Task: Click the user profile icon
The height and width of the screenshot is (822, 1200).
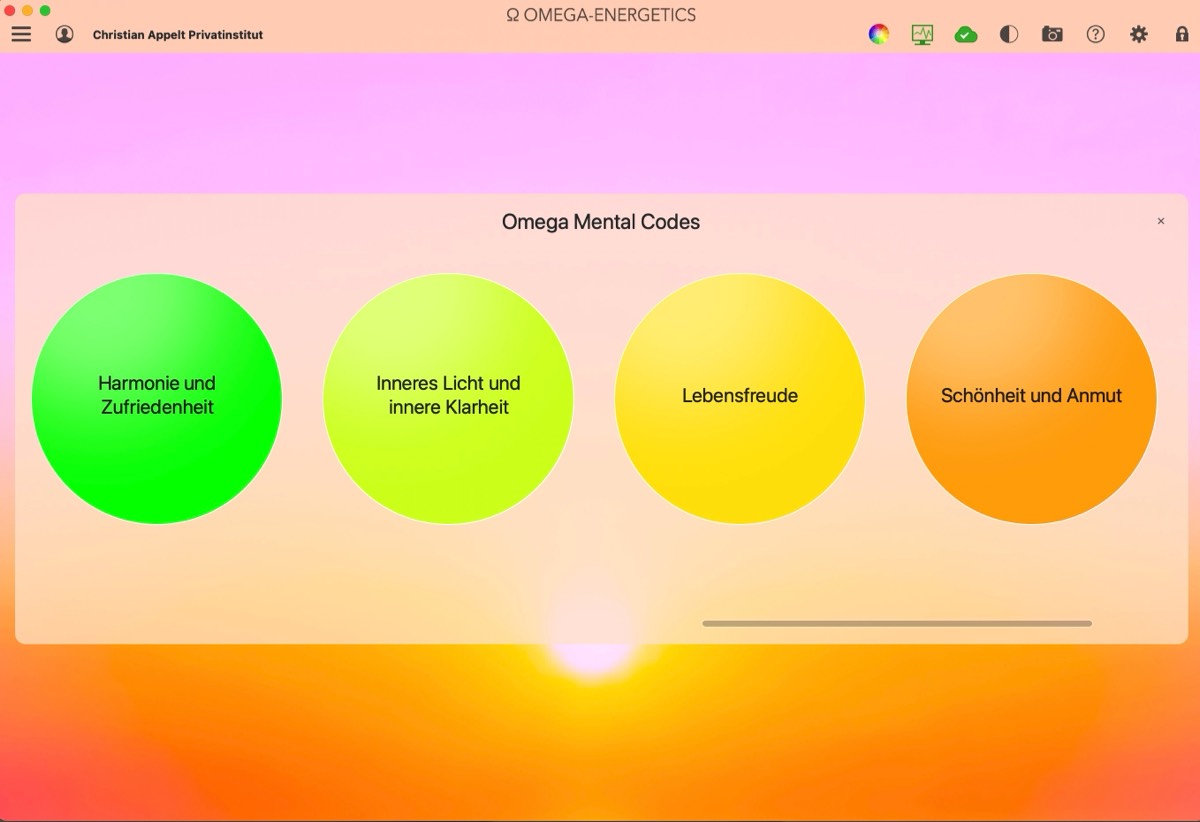Action: pos(64,34)
